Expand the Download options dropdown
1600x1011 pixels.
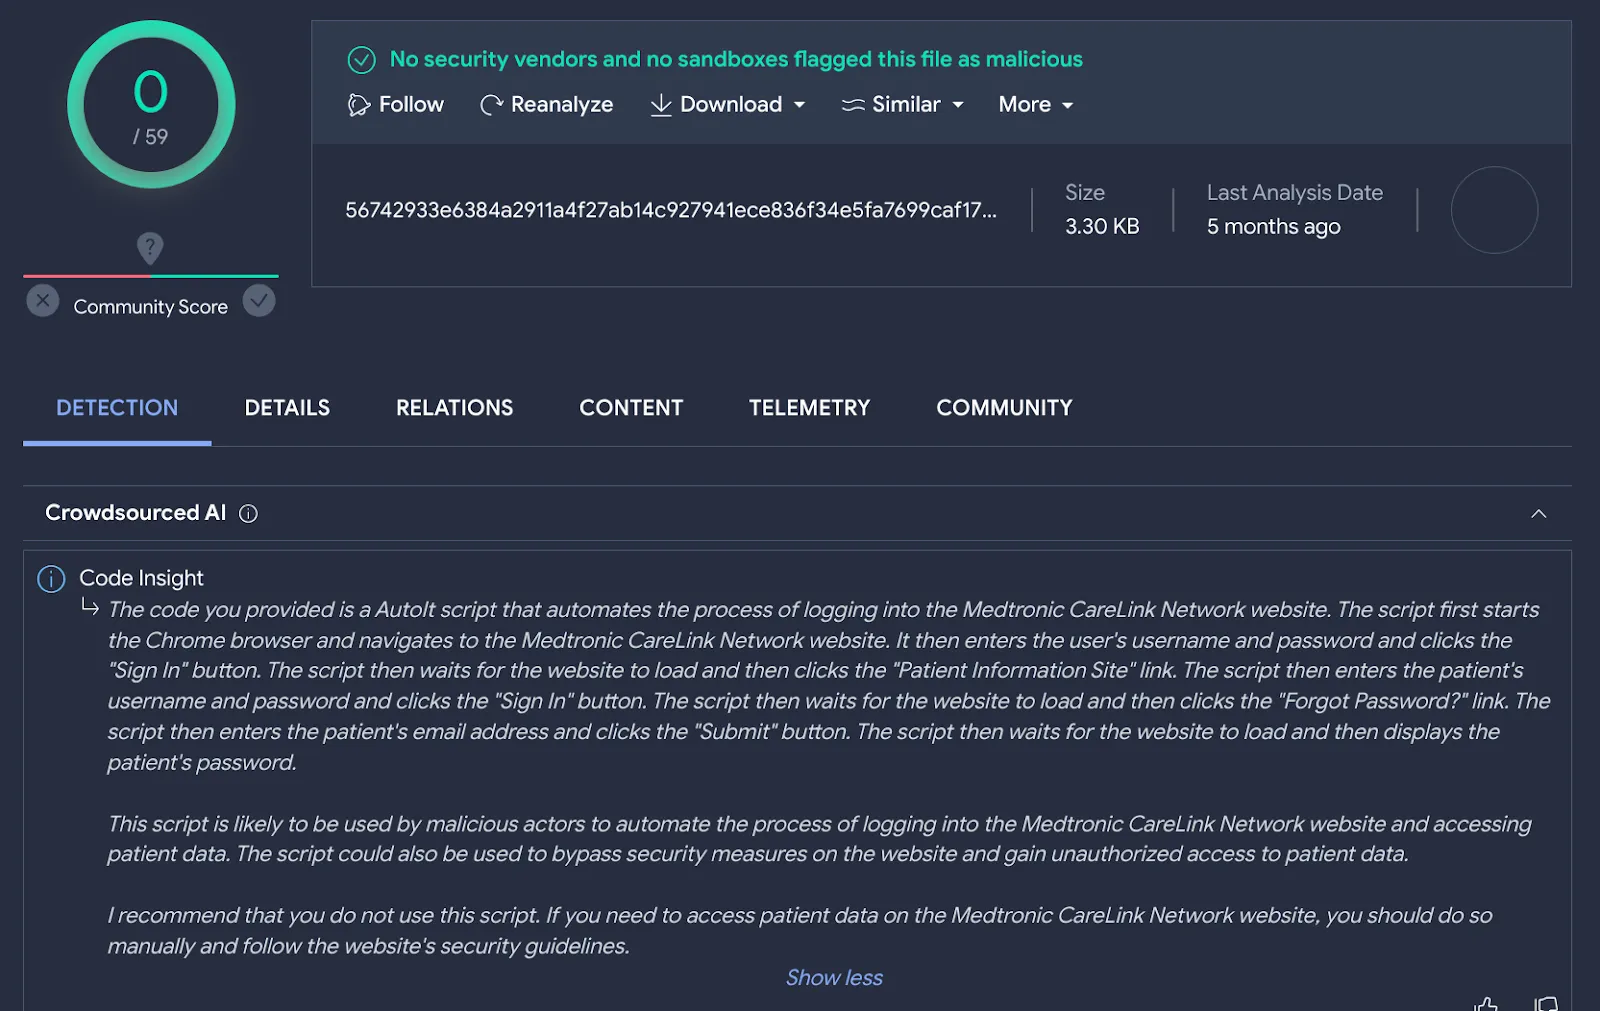click(x=799, y=105)
